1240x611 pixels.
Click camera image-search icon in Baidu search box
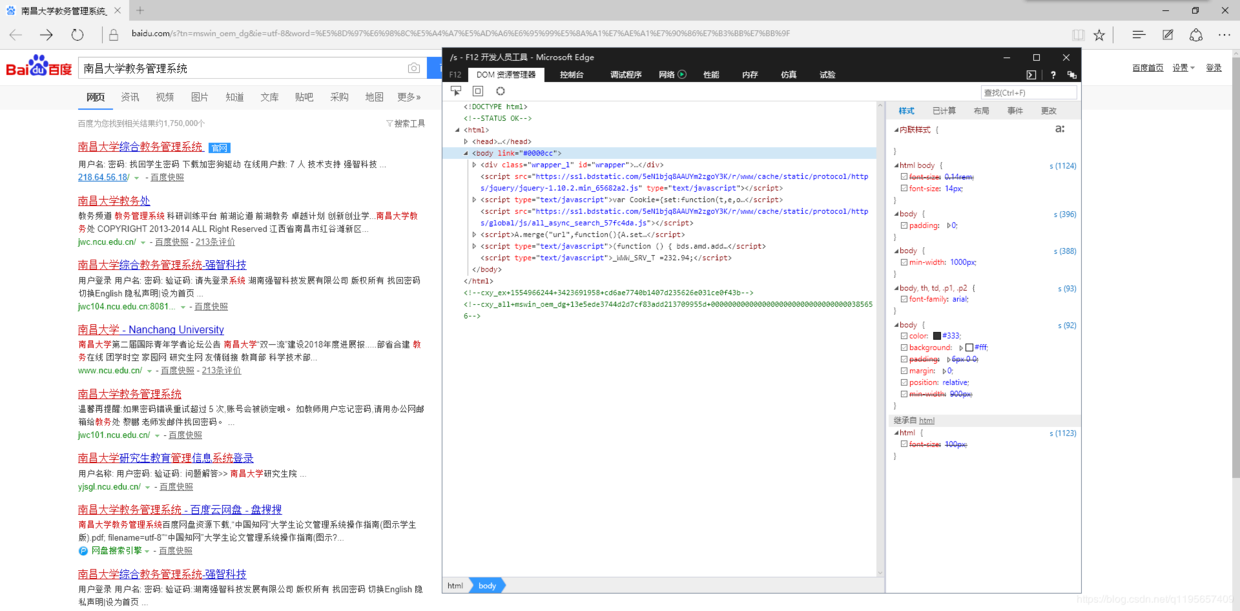pyautogui.click(x=413, y=69)
